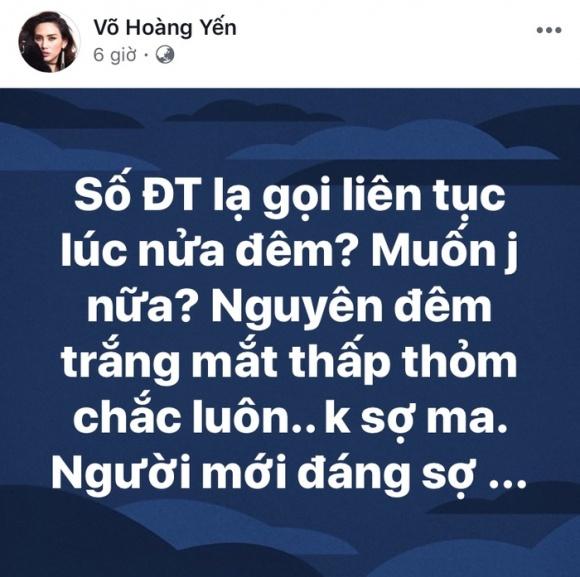Screen dimensions: 580x577
Task: Click the globe public privacy icon
Action: pos(165,55)
